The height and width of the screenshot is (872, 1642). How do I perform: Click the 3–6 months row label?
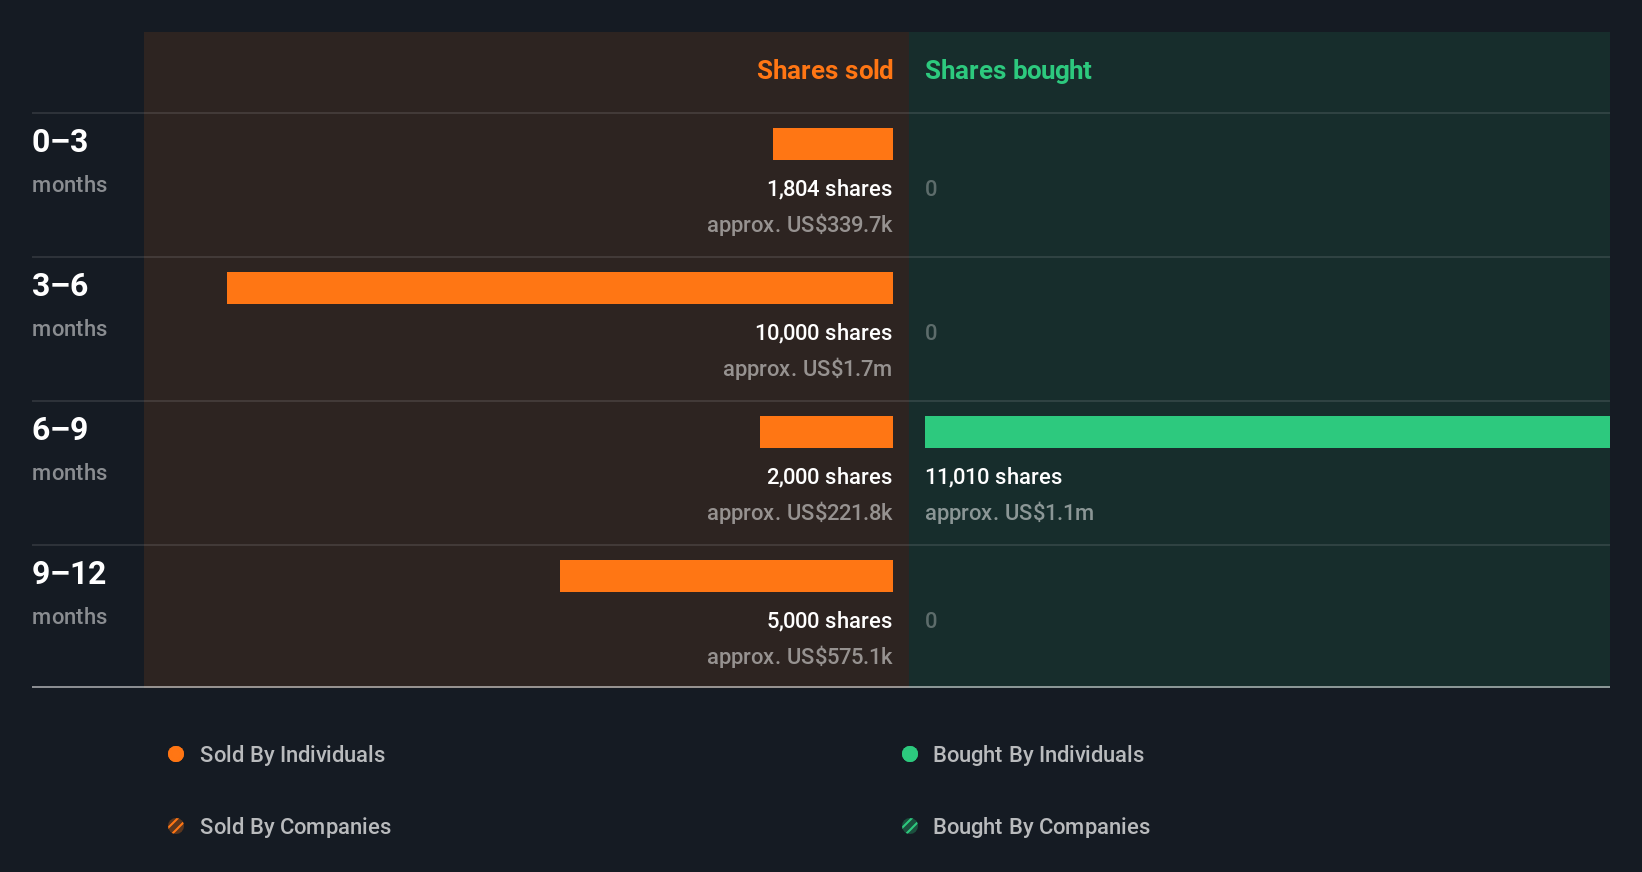tap(69, 304)
